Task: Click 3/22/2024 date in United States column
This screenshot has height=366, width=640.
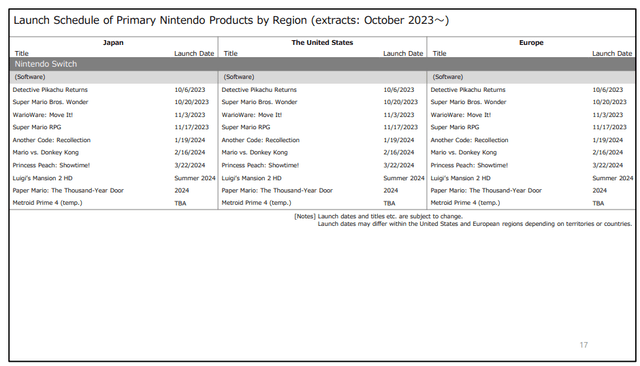Action: 399,165
